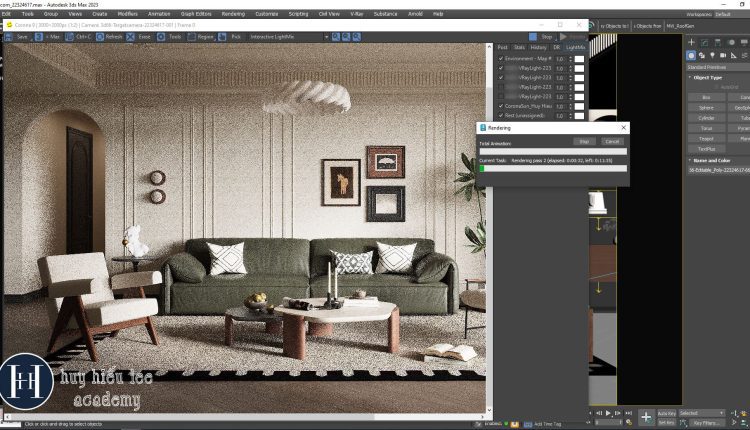Open the Motion panel icon
750x430 pixels.
tap(731, 42)
